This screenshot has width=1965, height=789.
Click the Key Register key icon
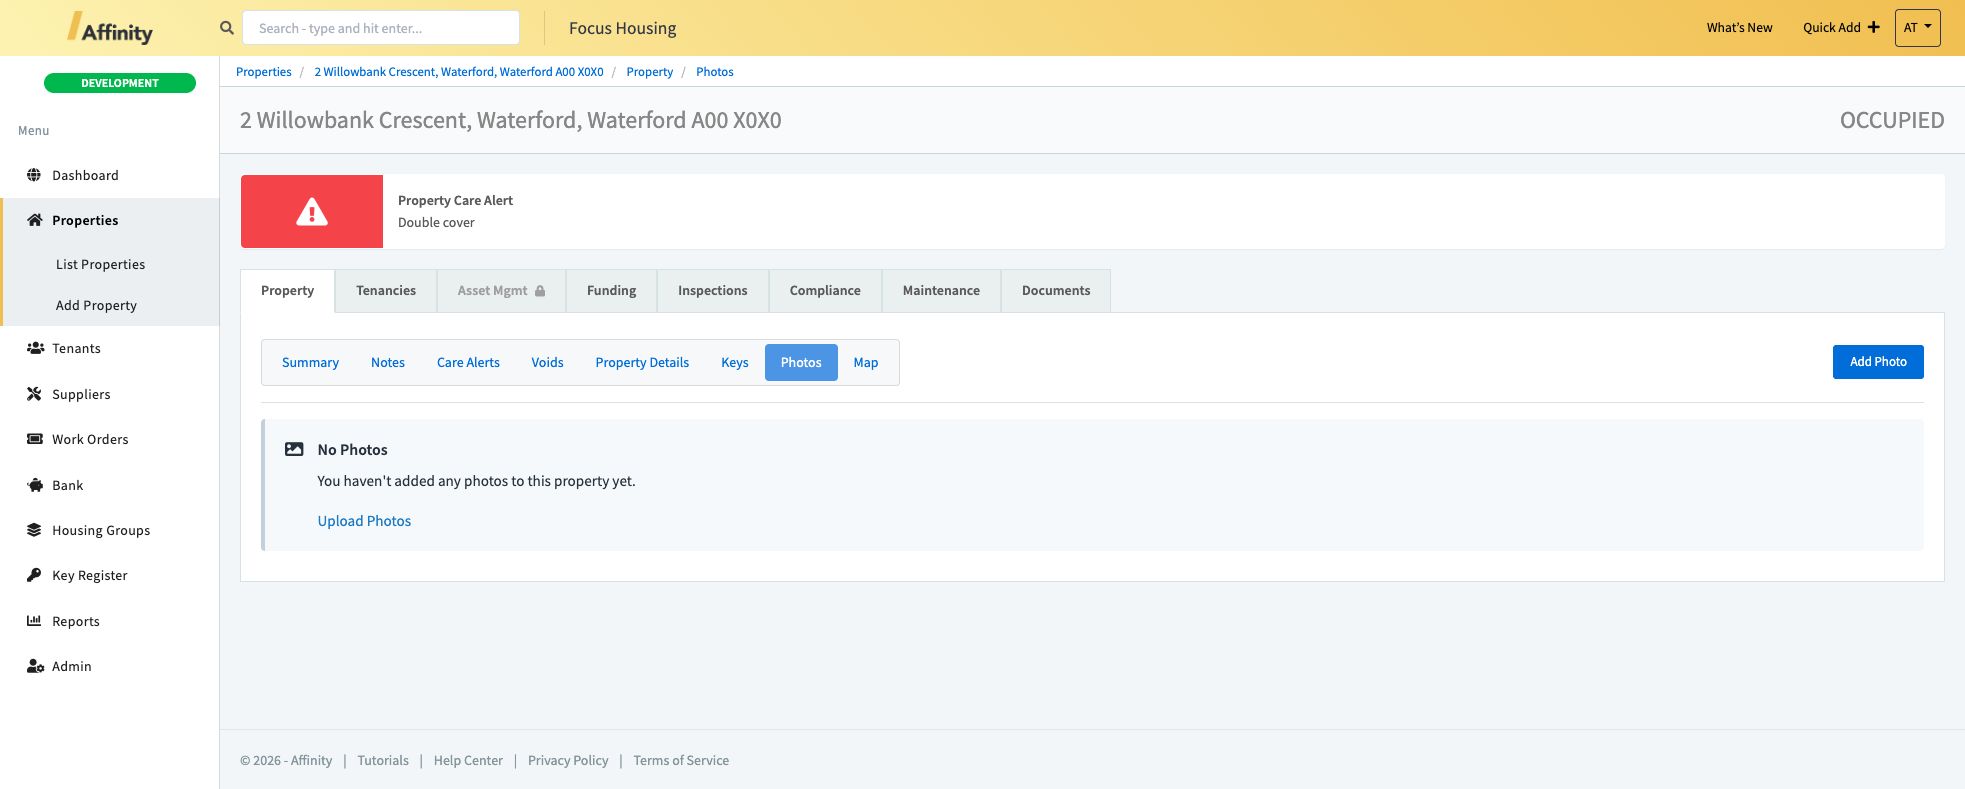(x=34, y=575)
